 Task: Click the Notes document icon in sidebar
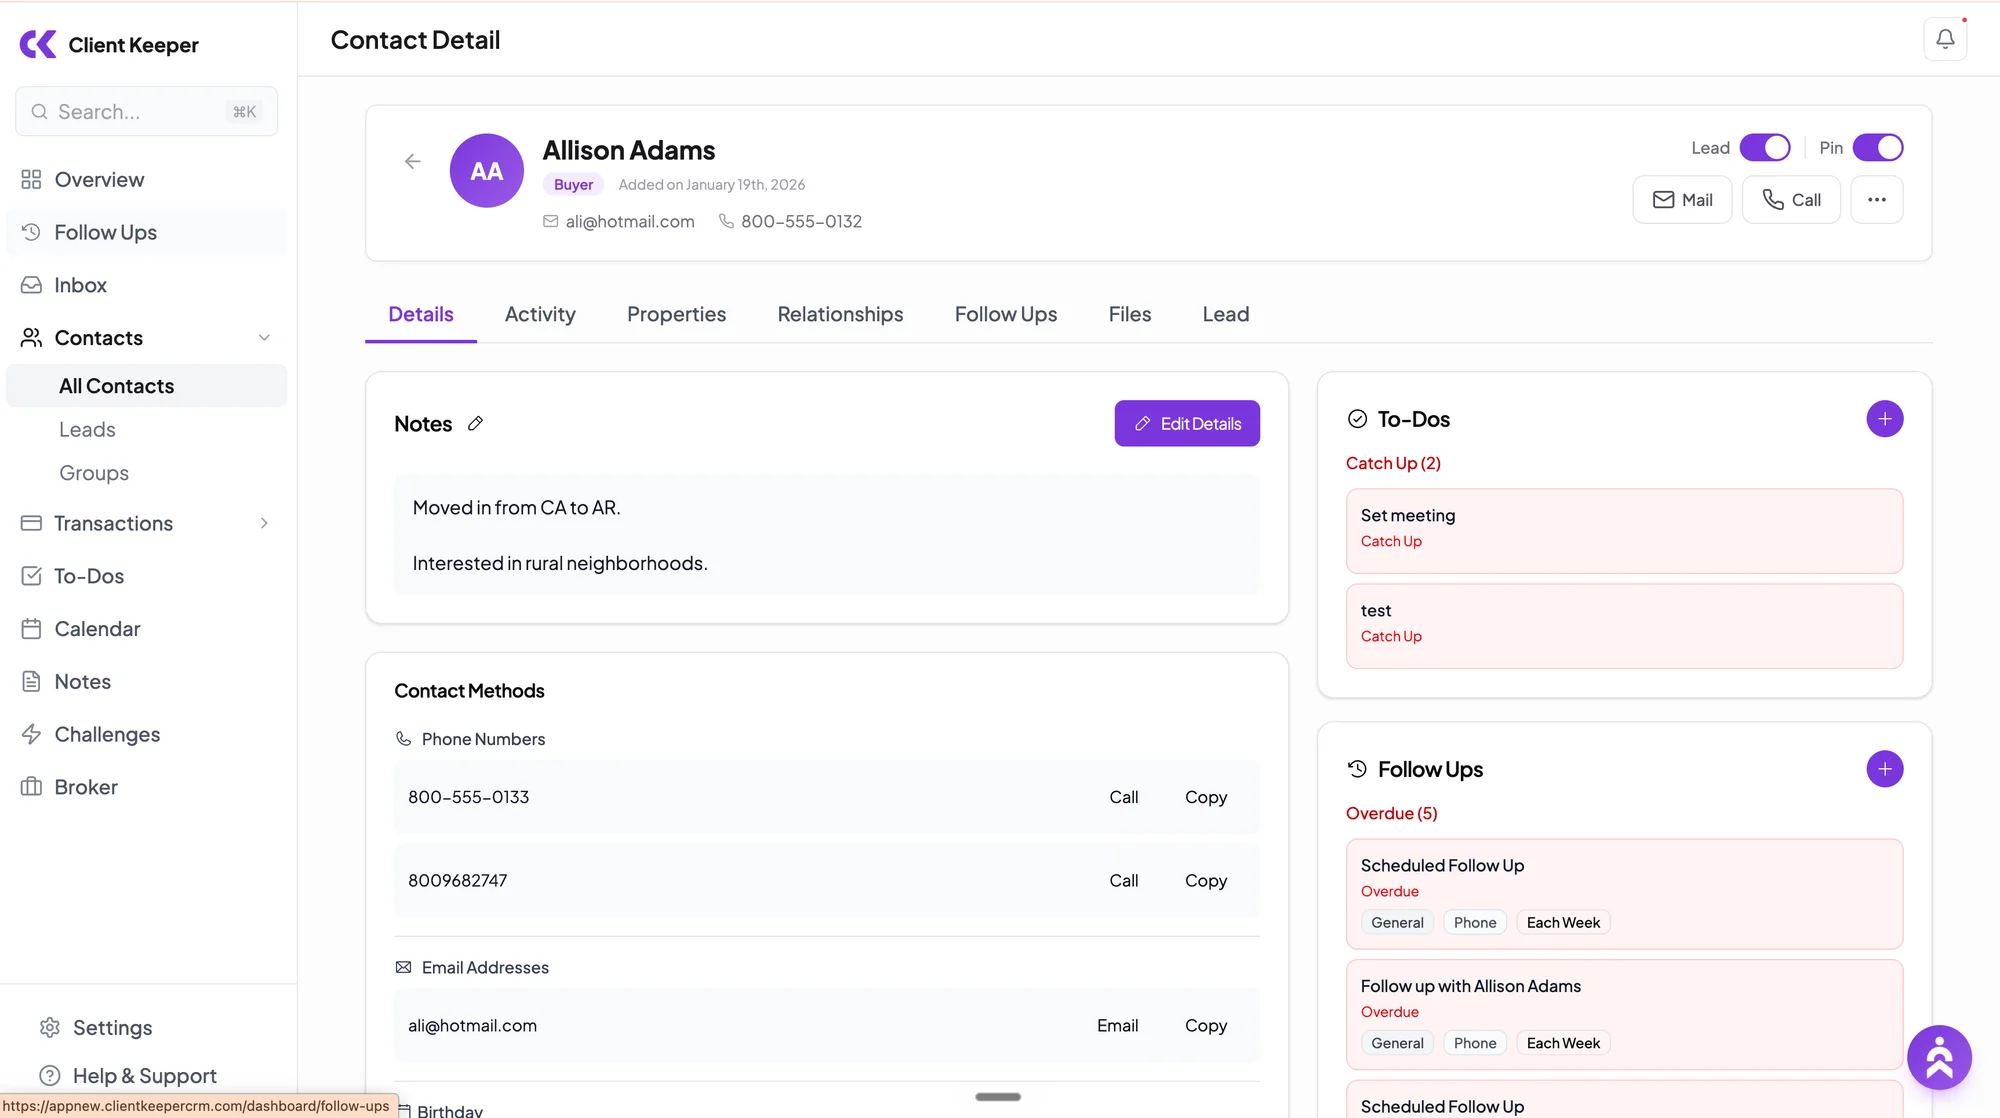pyautogui.click(x=31, y=682)
